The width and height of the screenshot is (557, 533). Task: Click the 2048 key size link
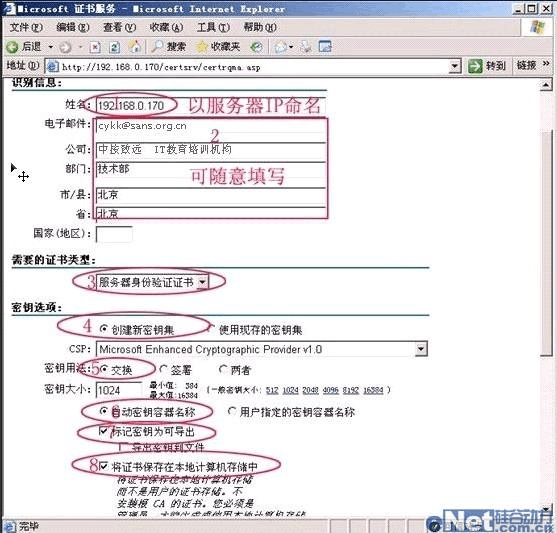click(x=310, y=390)
